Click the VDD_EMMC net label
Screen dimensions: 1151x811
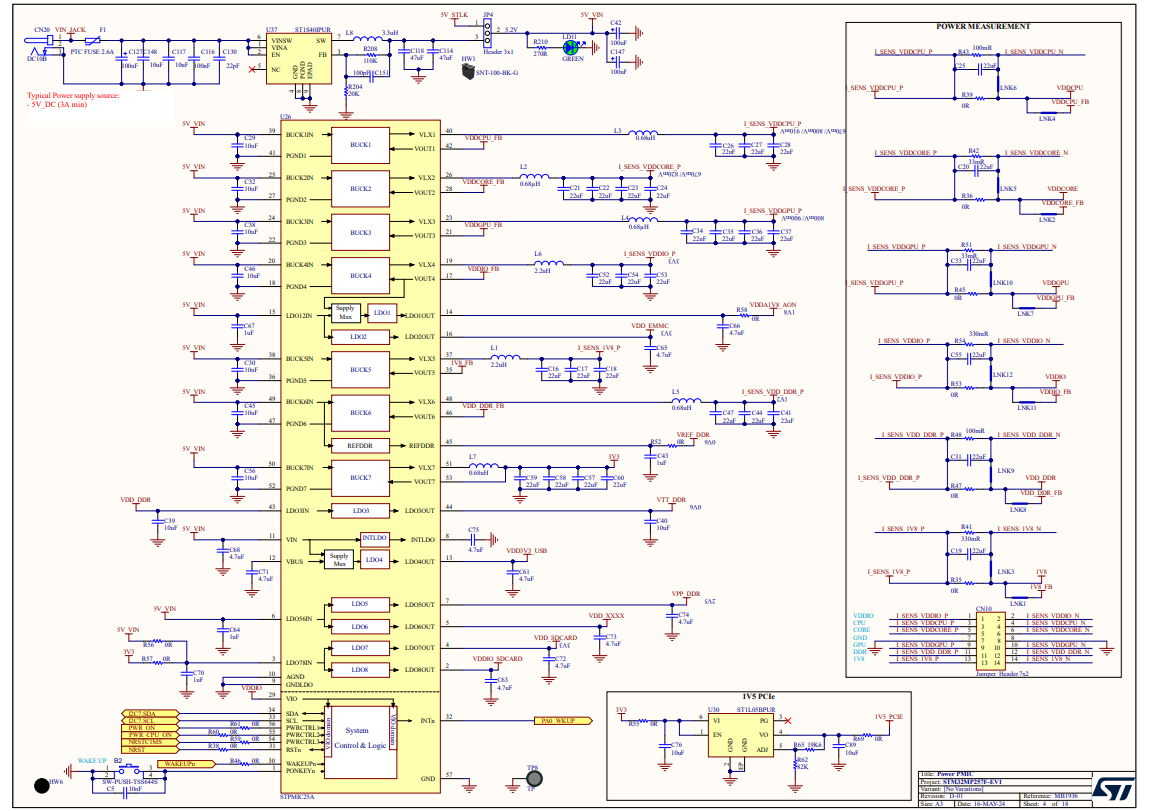coord(650,326)
